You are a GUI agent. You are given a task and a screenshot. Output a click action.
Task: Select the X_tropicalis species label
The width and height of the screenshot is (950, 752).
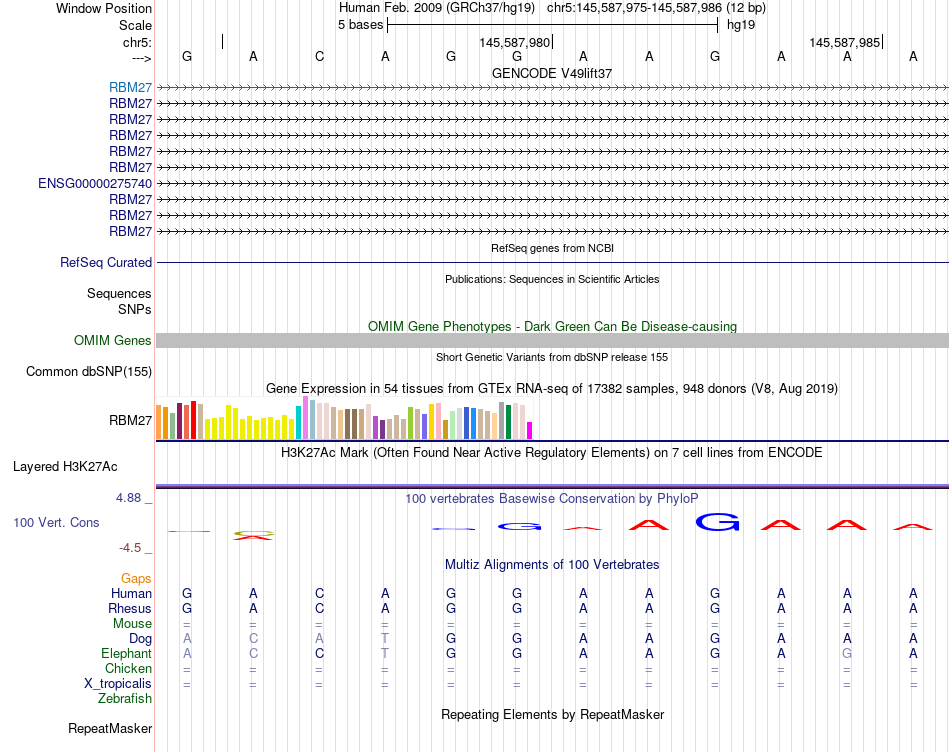point(118,684)
